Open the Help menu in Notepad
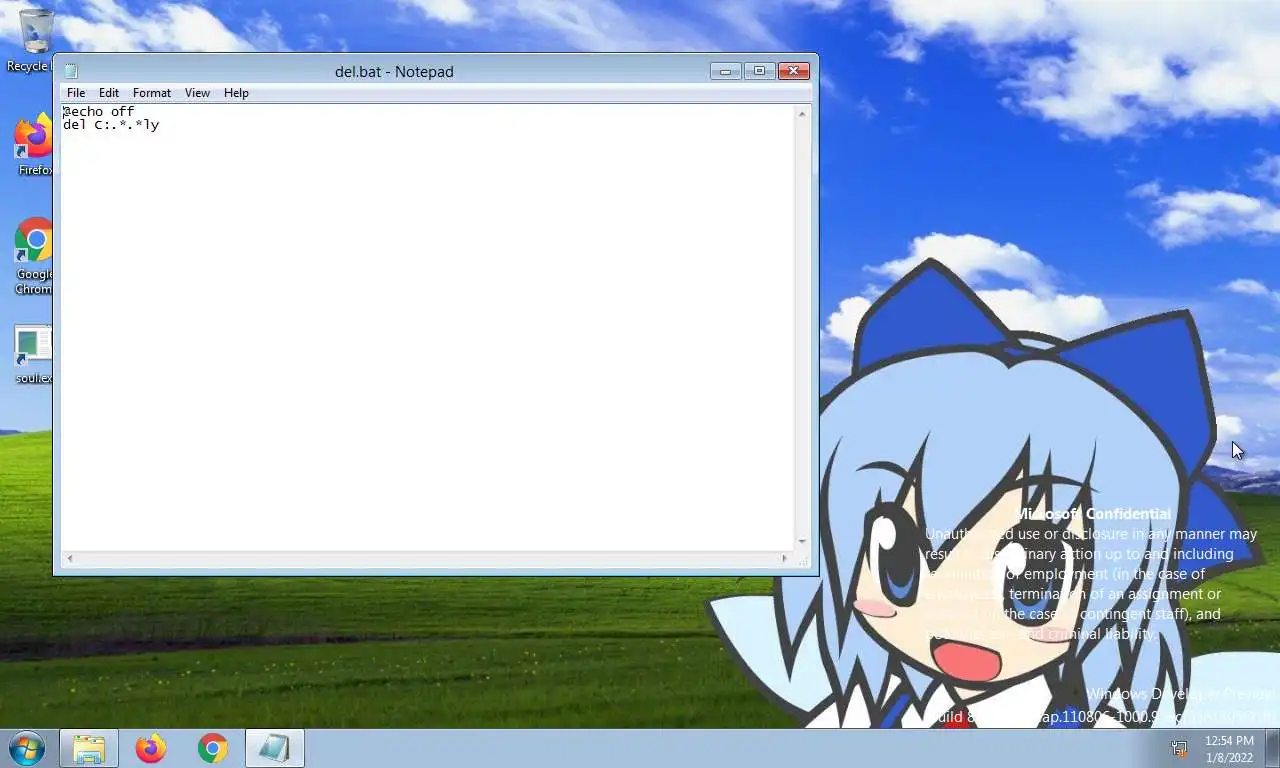 coord(236,93)
